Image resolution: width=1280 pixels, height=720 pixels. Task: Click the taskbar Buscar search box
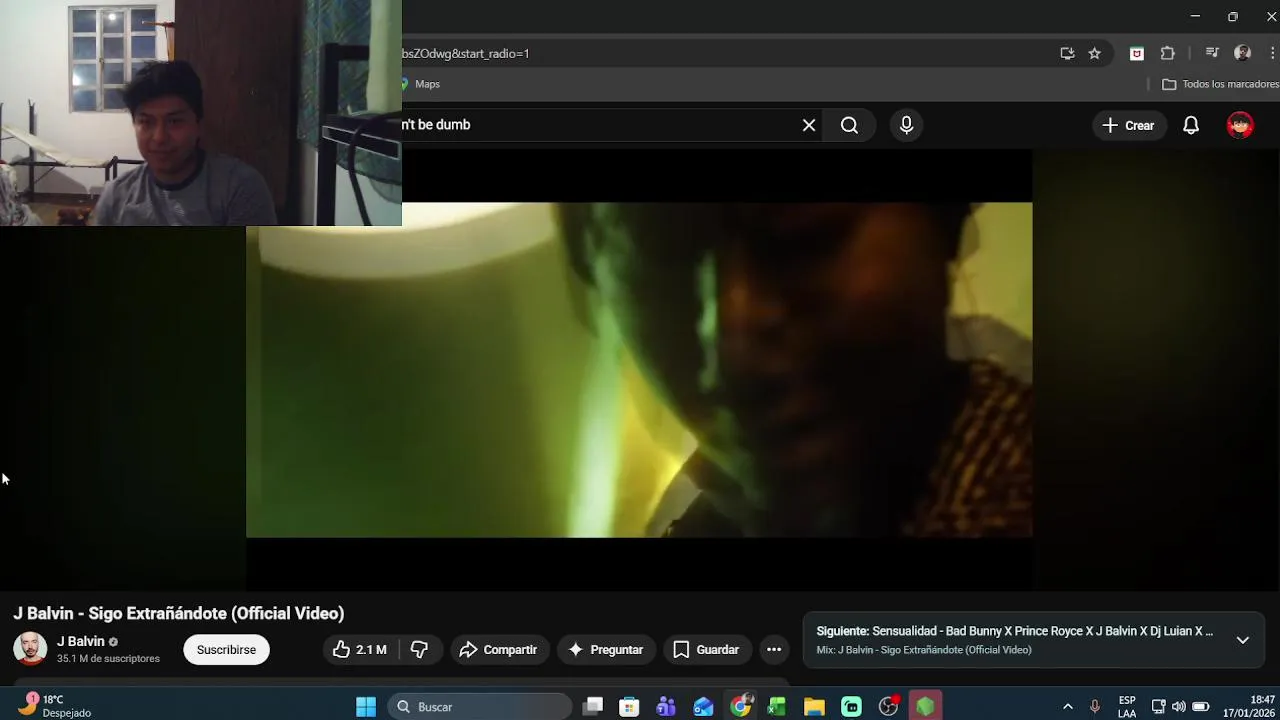(480, 707)
